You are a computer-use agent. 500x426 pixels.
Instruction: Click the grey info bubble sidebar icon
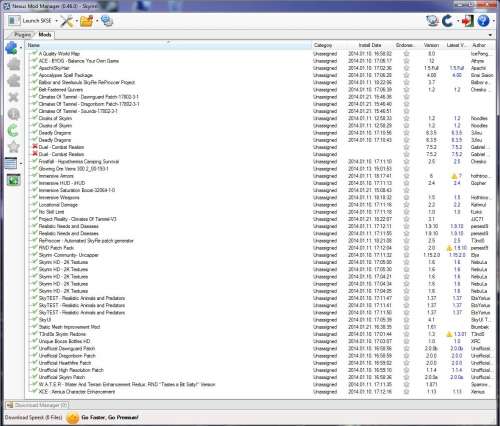pos(14,114)
